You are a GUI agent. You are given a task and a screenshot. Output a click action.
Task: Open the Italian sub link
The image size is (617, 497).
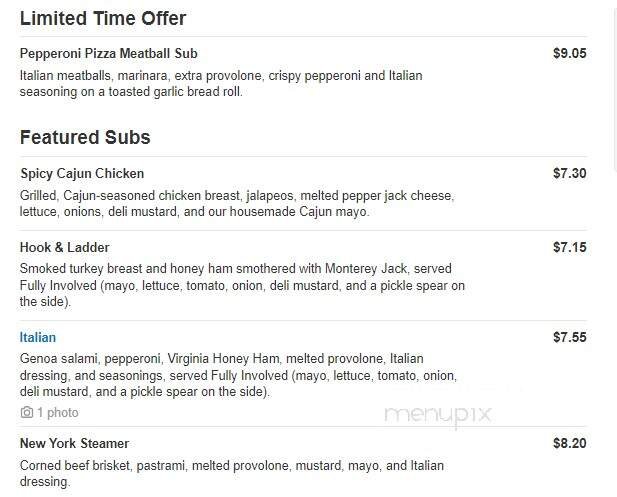coord(38,338)
